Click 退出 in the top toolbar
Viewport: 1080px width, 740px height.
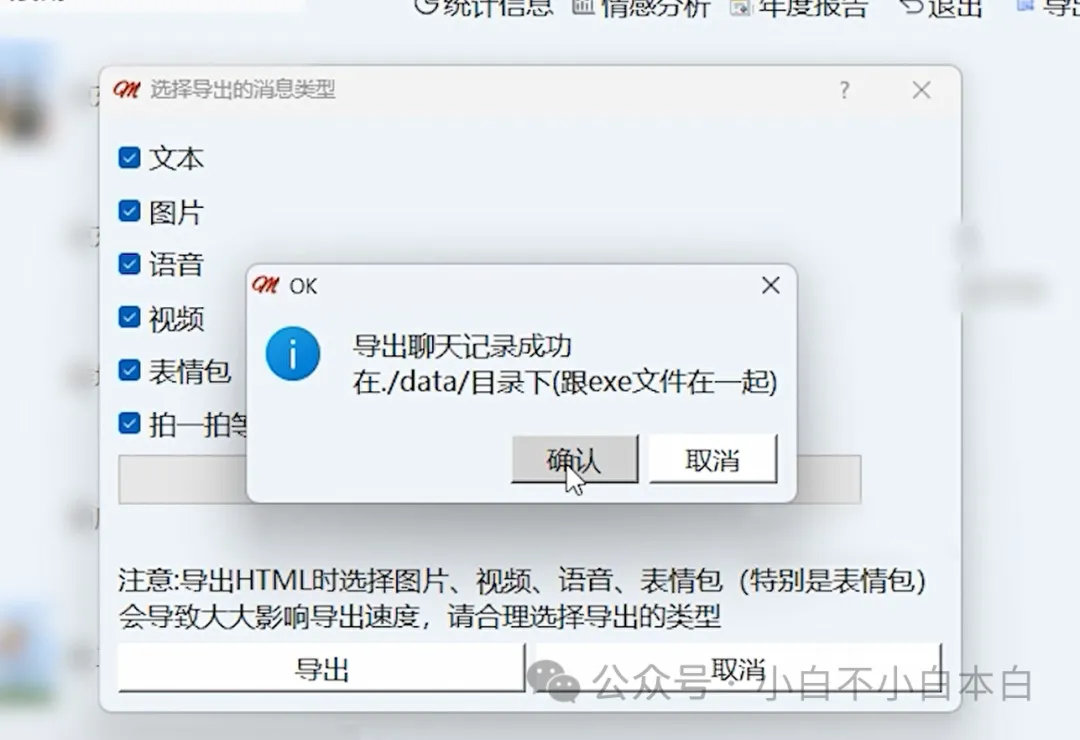(941, 7)
